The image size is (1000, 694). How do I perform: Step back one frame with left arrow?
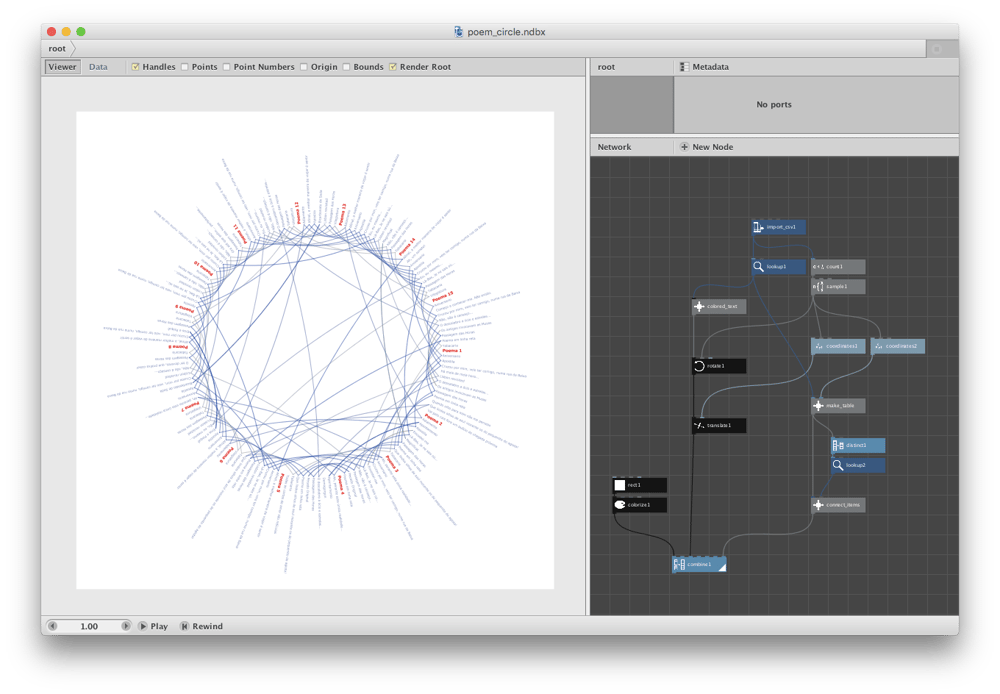[52, 626]
